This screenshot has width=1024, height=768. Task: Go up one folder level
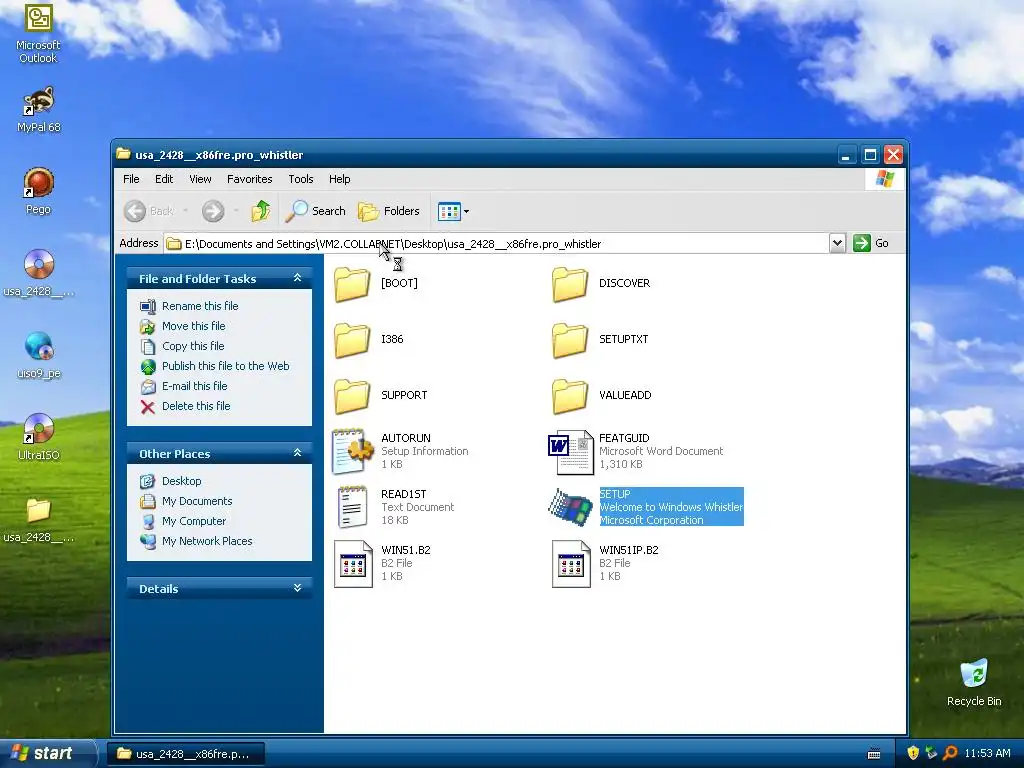pyautogui.click(x=261, y=211)
